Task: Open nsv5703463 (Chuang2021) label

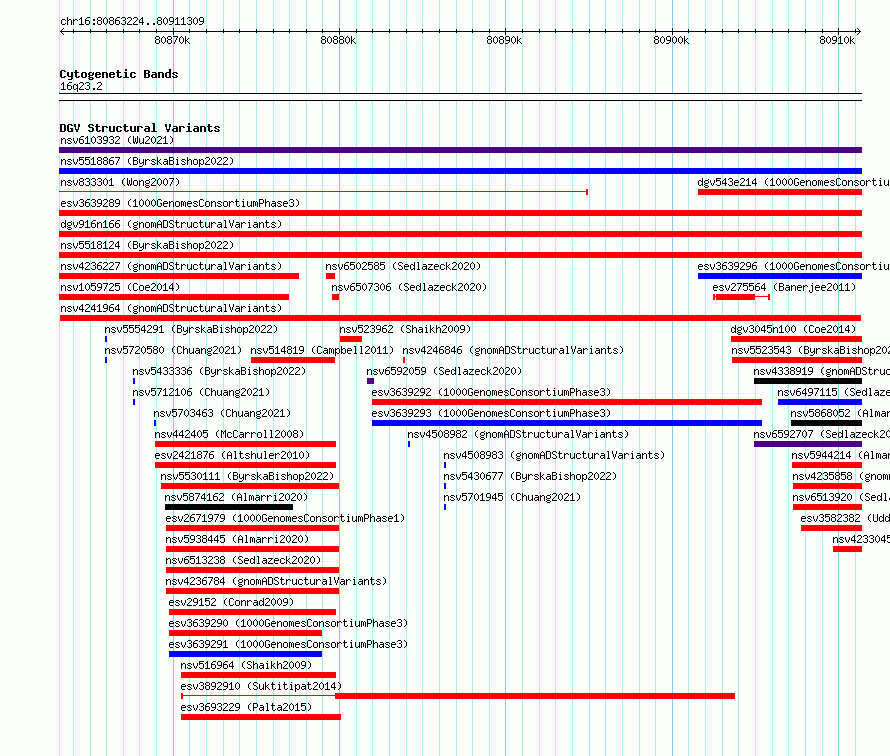Action: click(222, 413)
